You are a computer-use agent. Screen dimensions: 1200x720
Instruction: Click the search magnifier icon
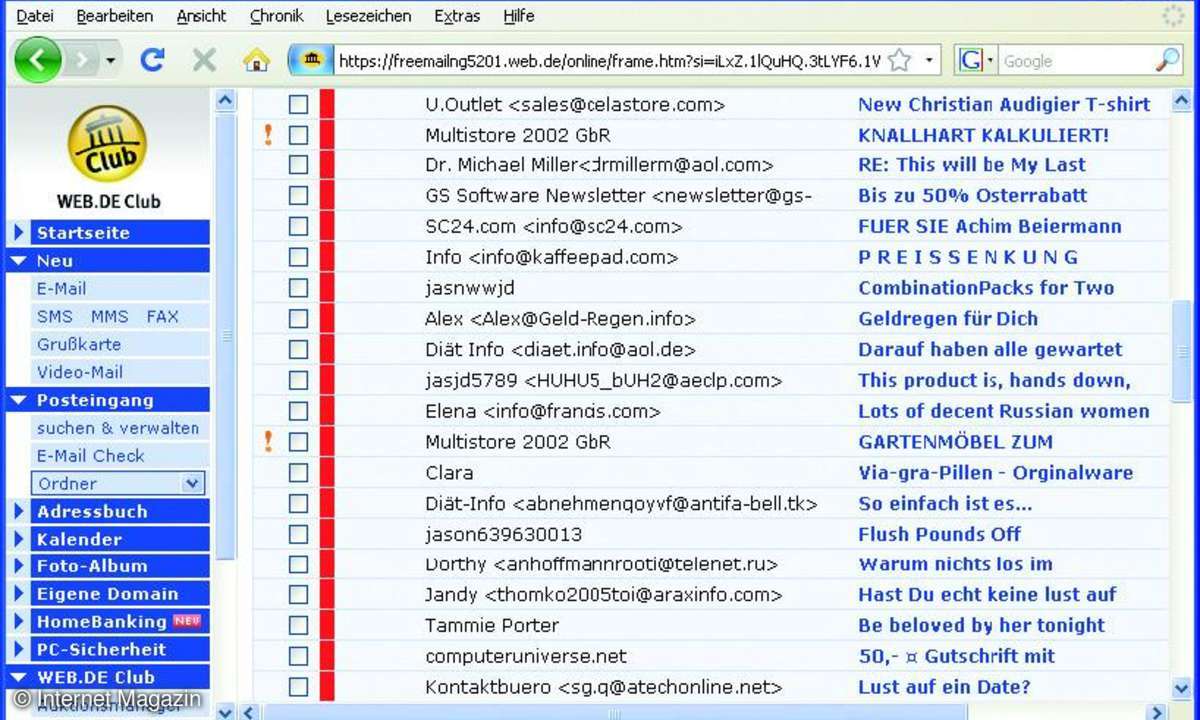tap(1168, 61)
